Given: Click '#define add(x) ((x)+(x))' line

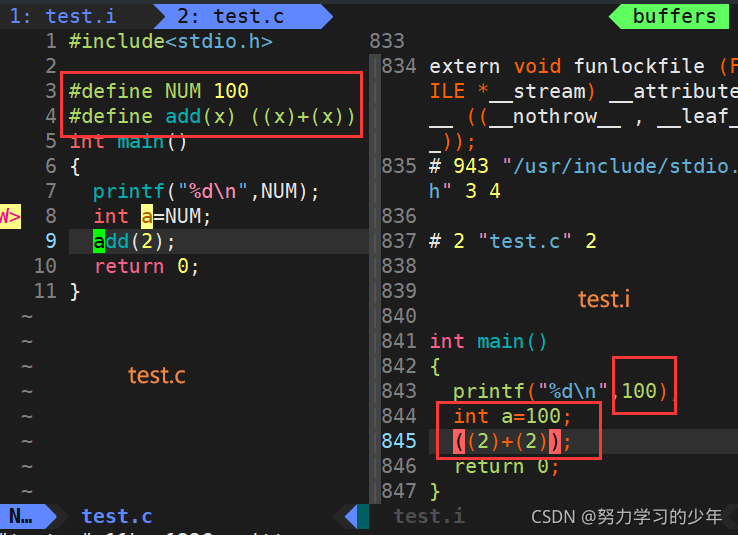Looking at the screenshot, I should (212, 116).
